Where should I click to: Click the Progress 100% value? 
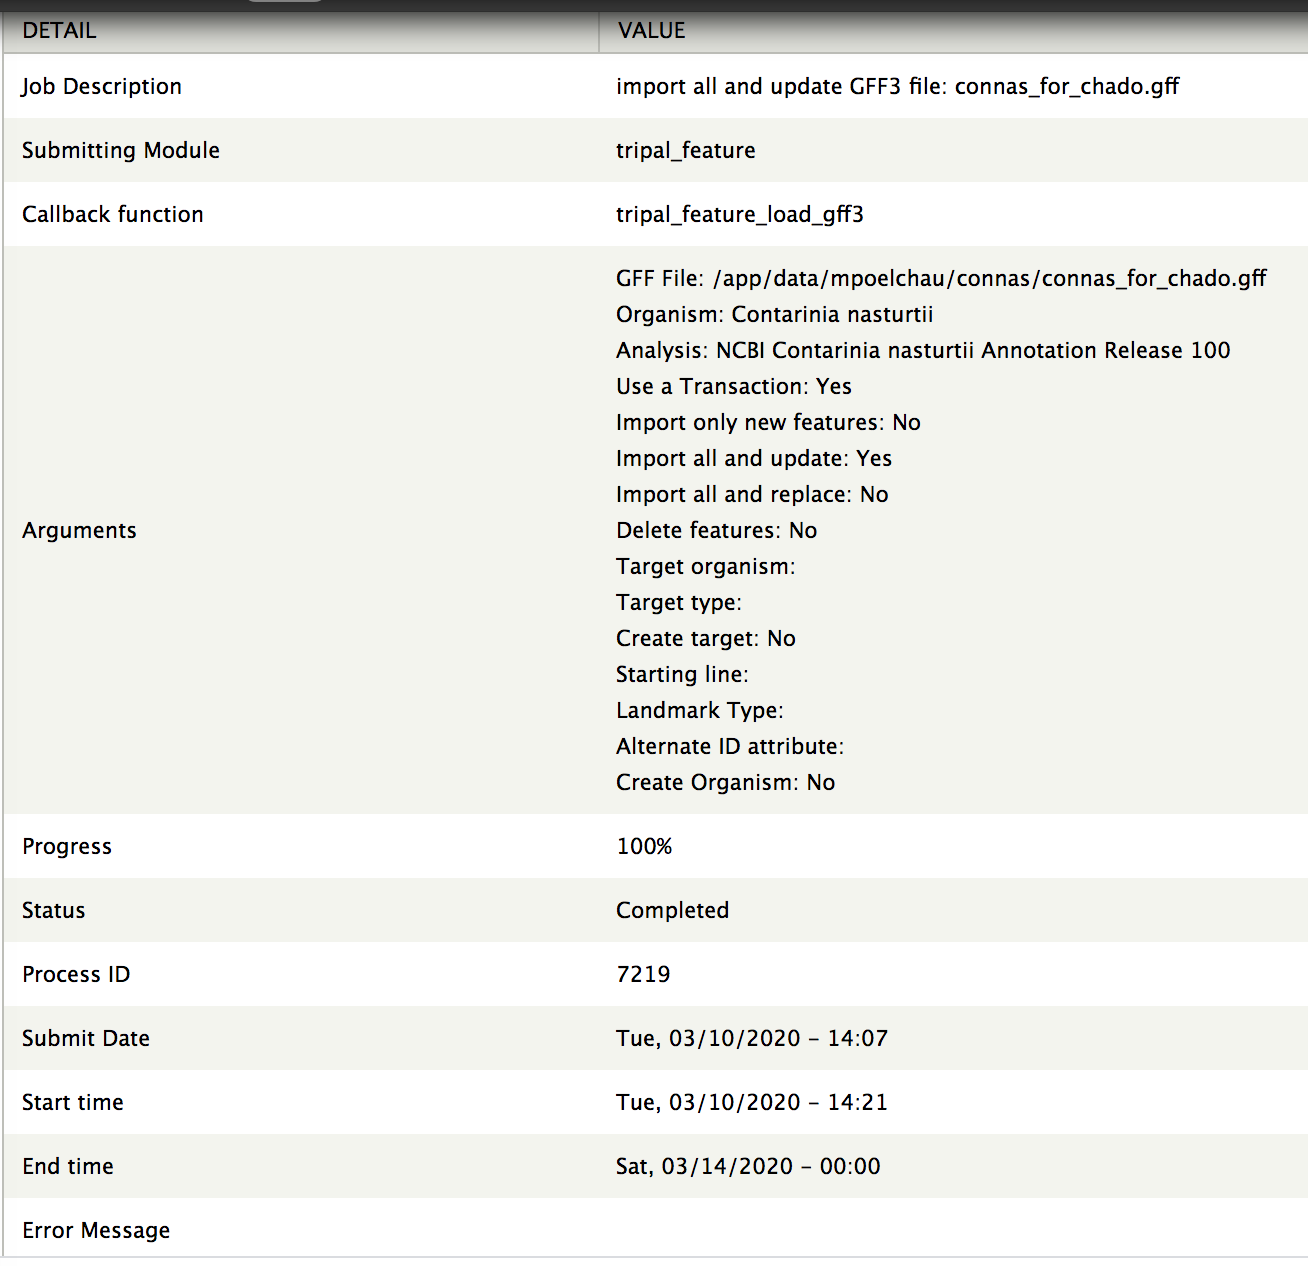(x=644, y=847)
